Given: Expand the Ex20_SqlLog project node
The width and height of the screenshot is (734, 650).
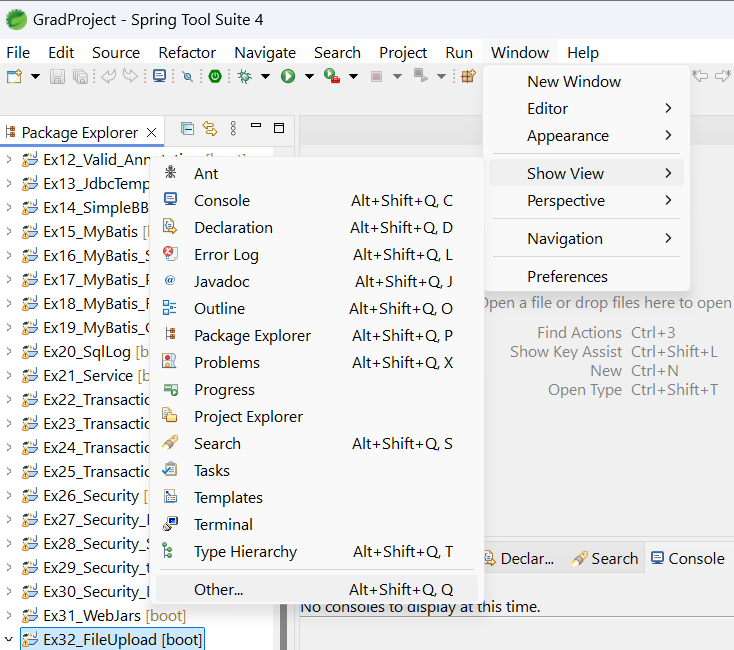Looking at the screenshot, I should (x=9, y=351).
